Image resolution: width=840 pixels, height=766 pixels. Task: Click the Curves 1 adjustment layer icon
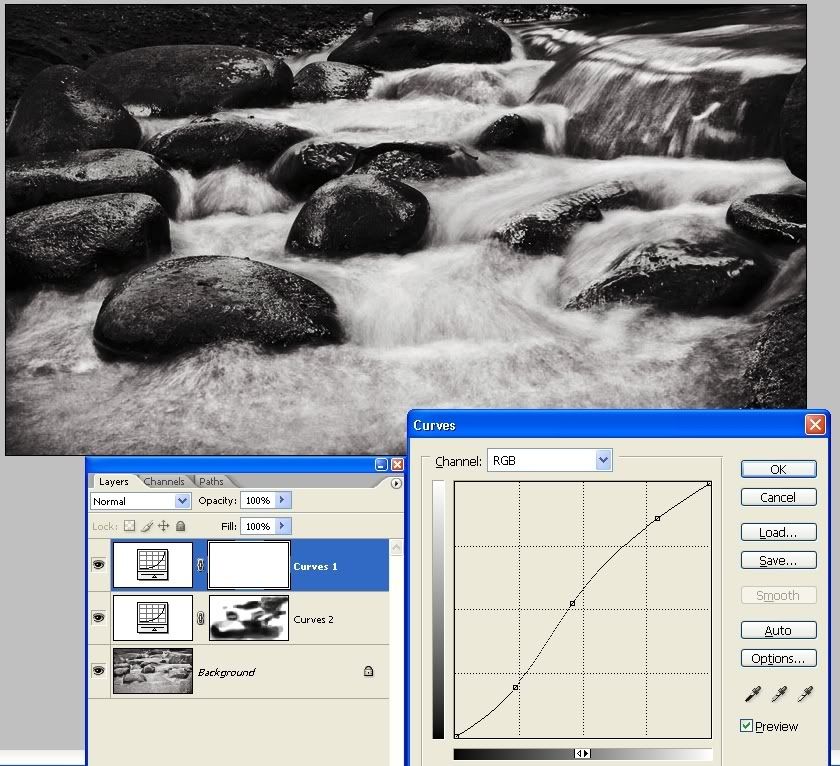(x=153, y=565)
